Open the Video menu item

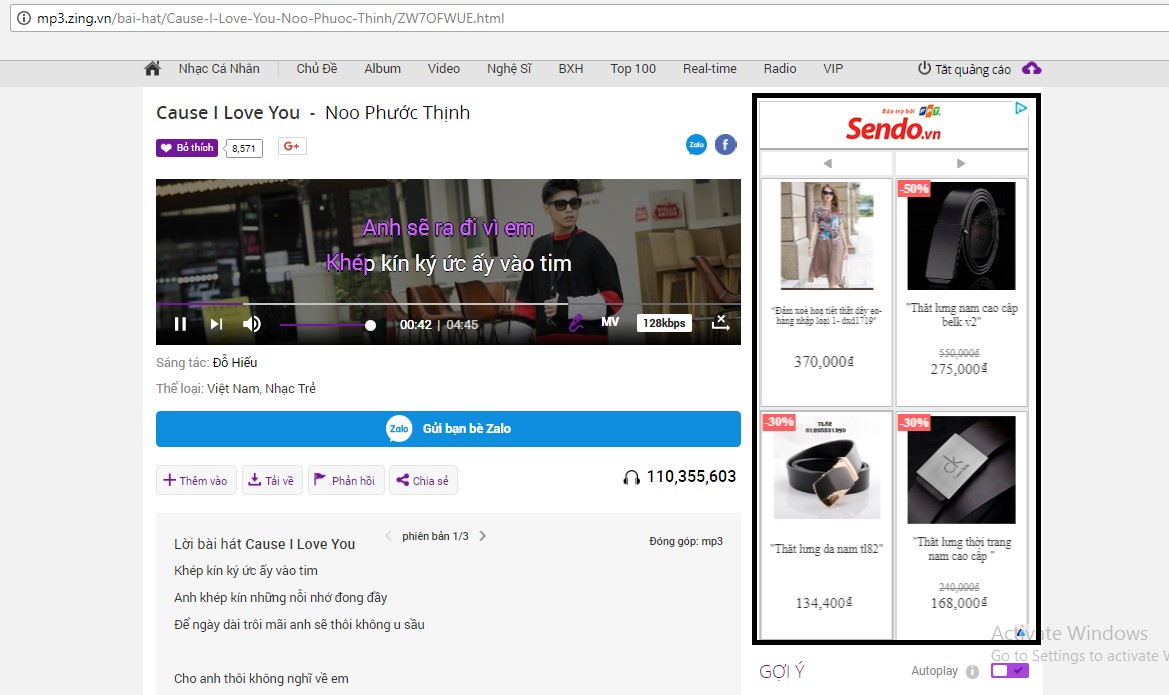[x=444, y=69]
